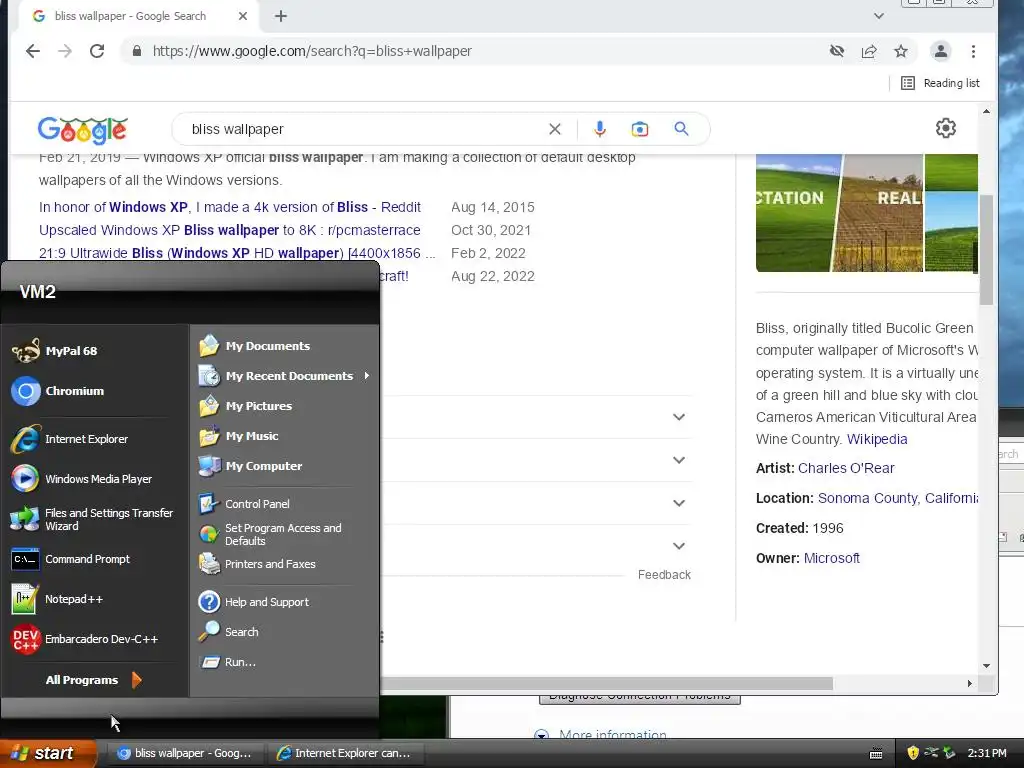Image resolution: width=1024 pixels, height=768 pixels.
Task: Expand second People also ask question
Action: tap(679, 460)
